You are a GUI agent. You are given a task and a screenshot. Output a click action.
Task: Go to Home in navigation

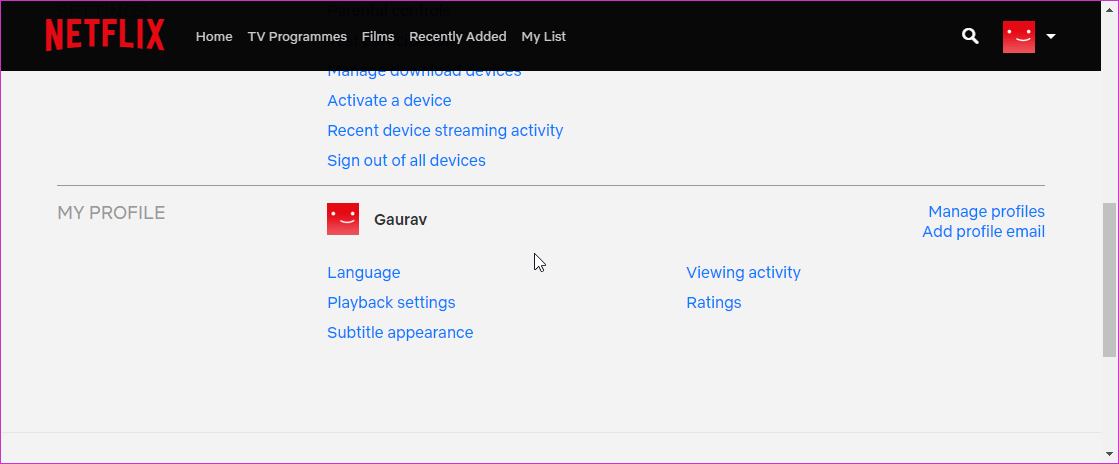click(x=214, y=37)
